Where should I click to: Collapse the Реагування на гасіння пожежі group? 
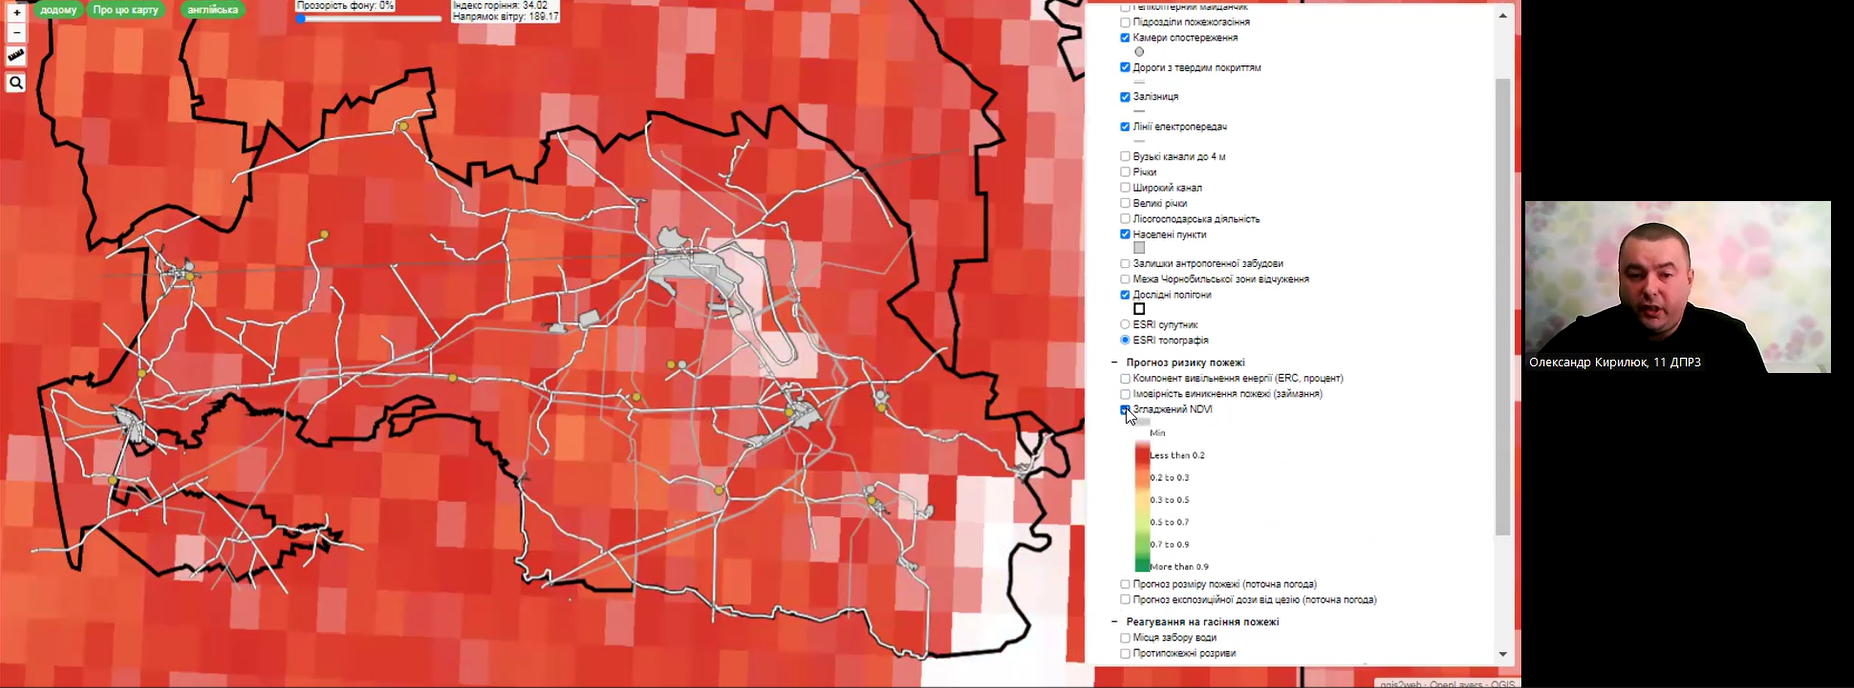(1114, 622)
